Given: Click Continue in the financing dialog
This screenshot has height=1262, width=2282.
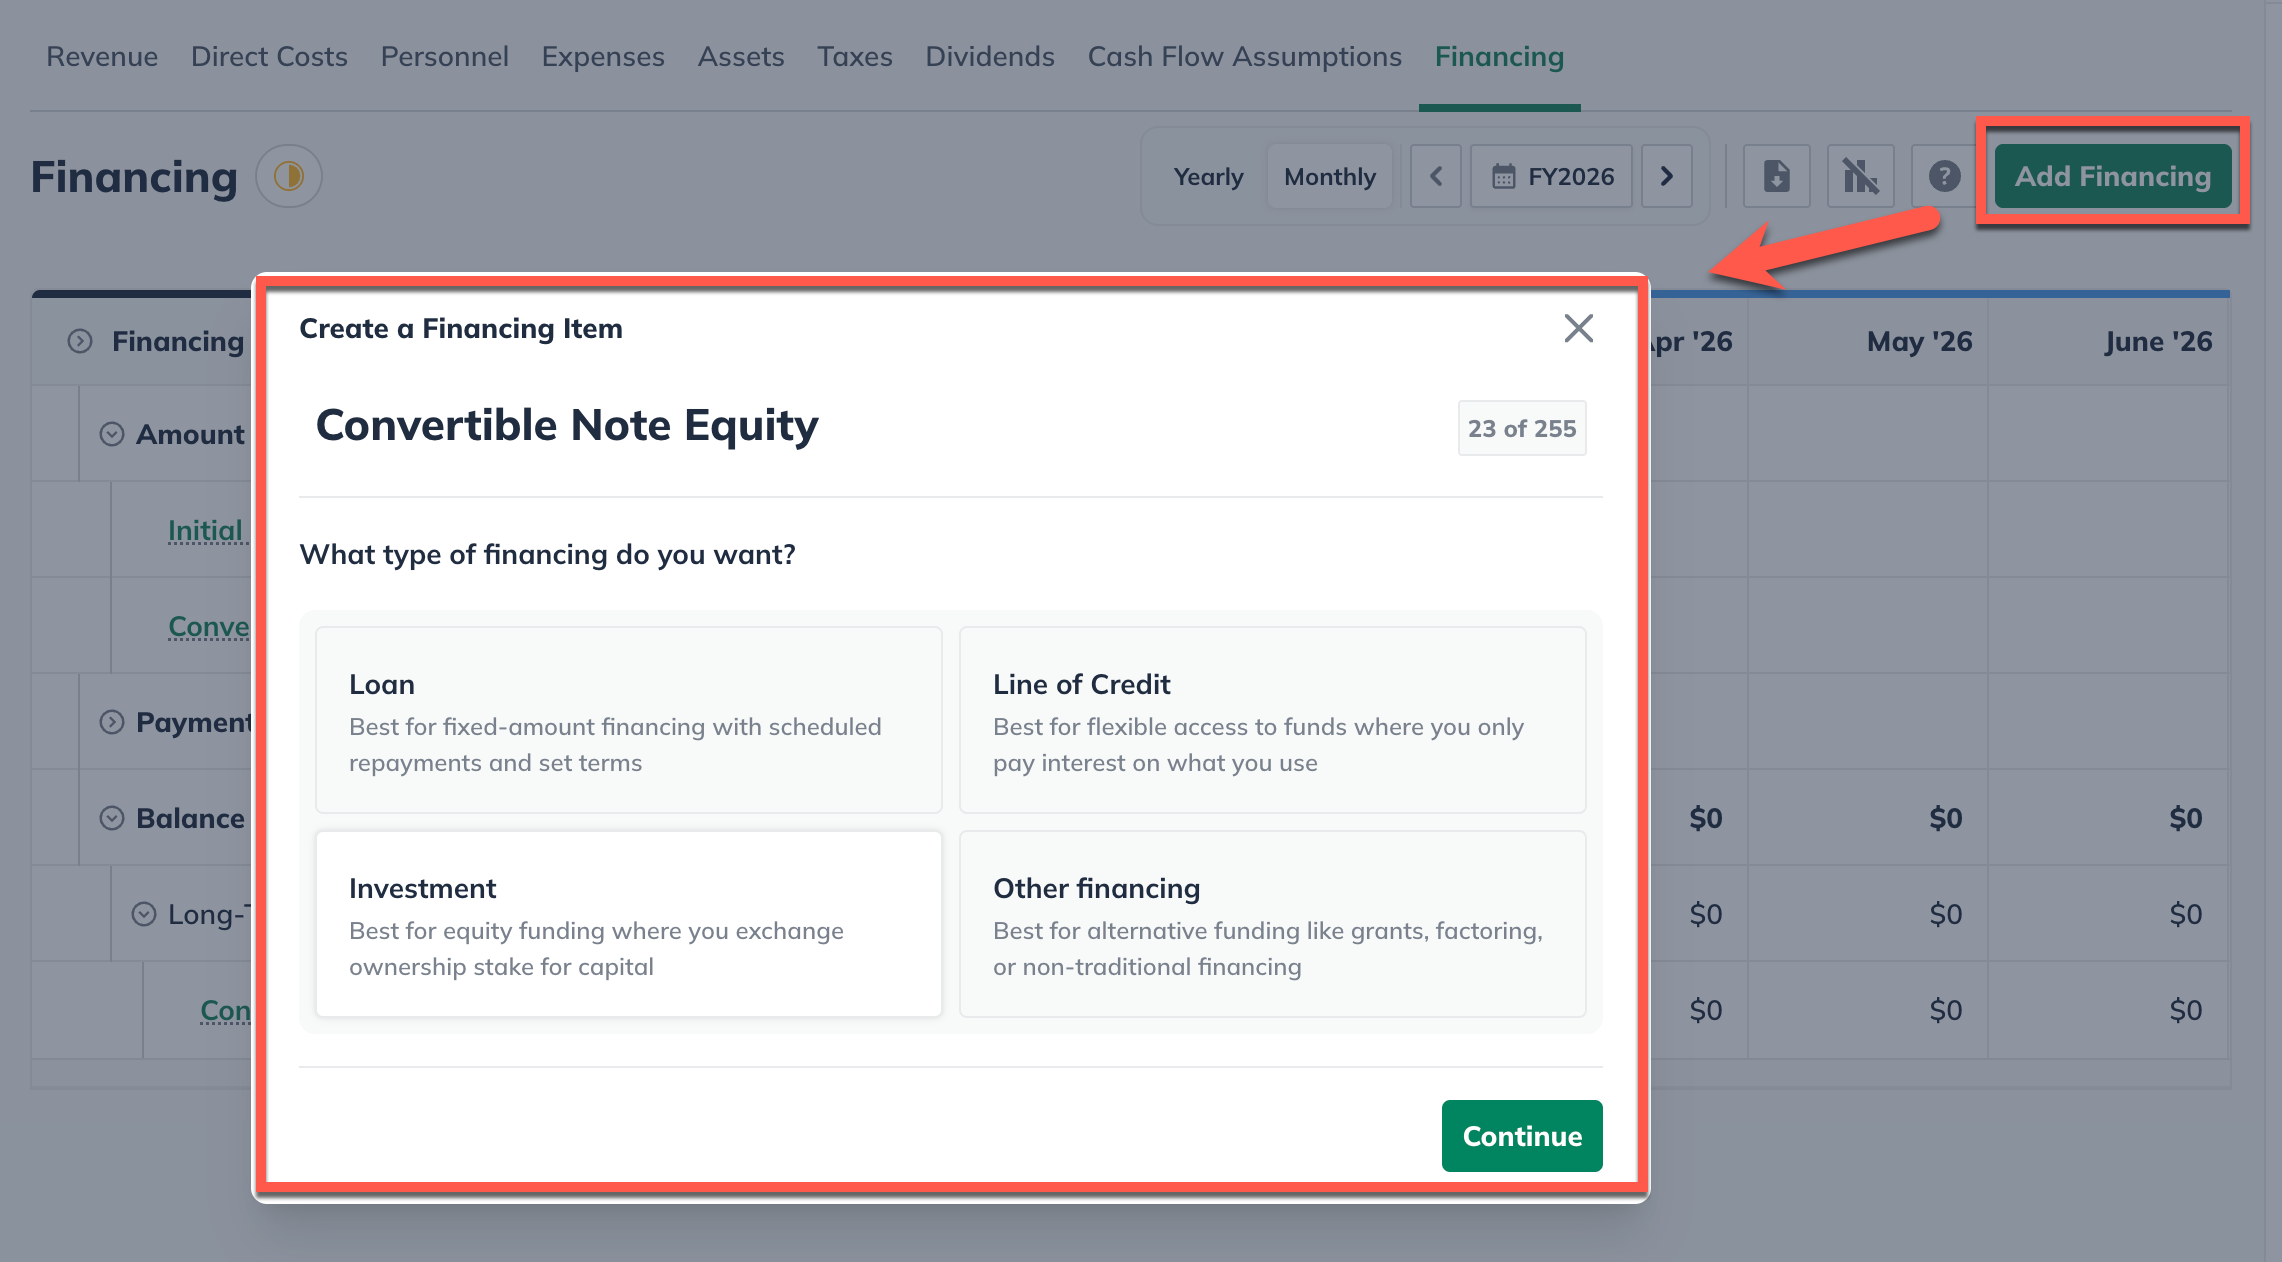Looking at the screenshot, I should pyautogui.click(x=1521, y=1136).
